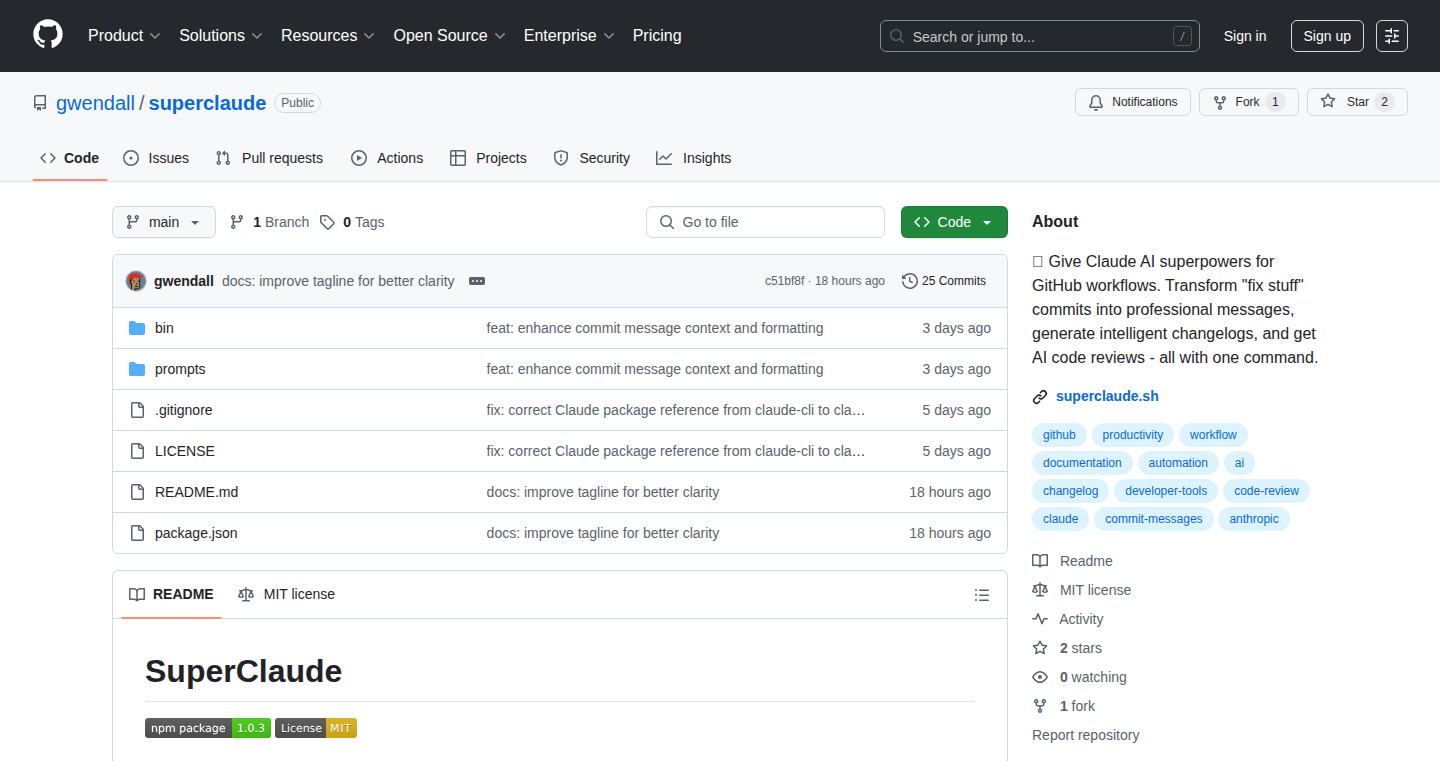Open the Product menu dropdown
Screen dimensions: 1440x761
pyautogui.click(x=124, y=35)
